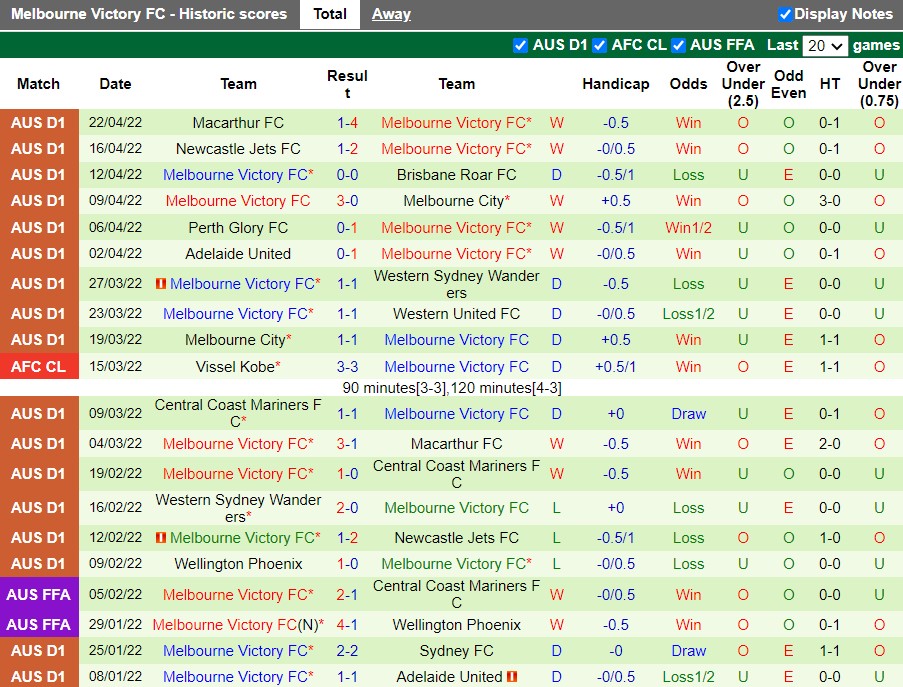Click AUS FFA badge on 05/02/22 row
The height and width of the screenshot is (687, 903).
(39, 595)
